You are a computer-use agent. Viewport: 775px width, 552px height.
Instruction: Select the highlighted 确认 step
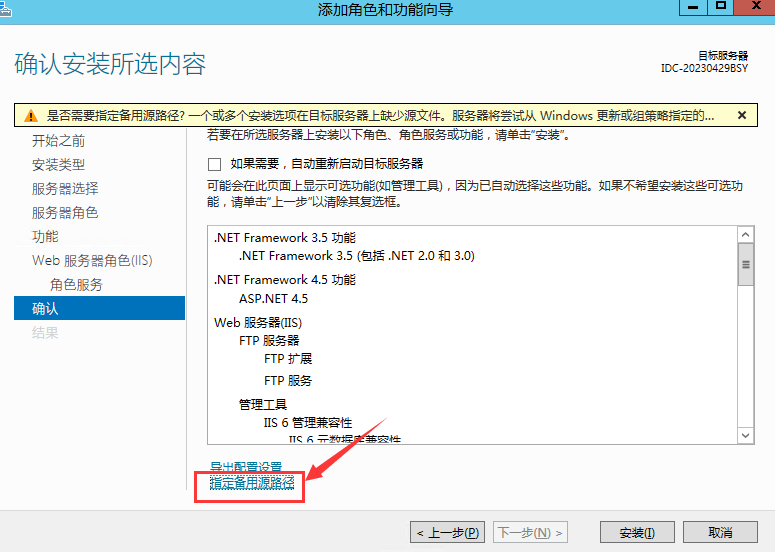[x=99, y=308]
